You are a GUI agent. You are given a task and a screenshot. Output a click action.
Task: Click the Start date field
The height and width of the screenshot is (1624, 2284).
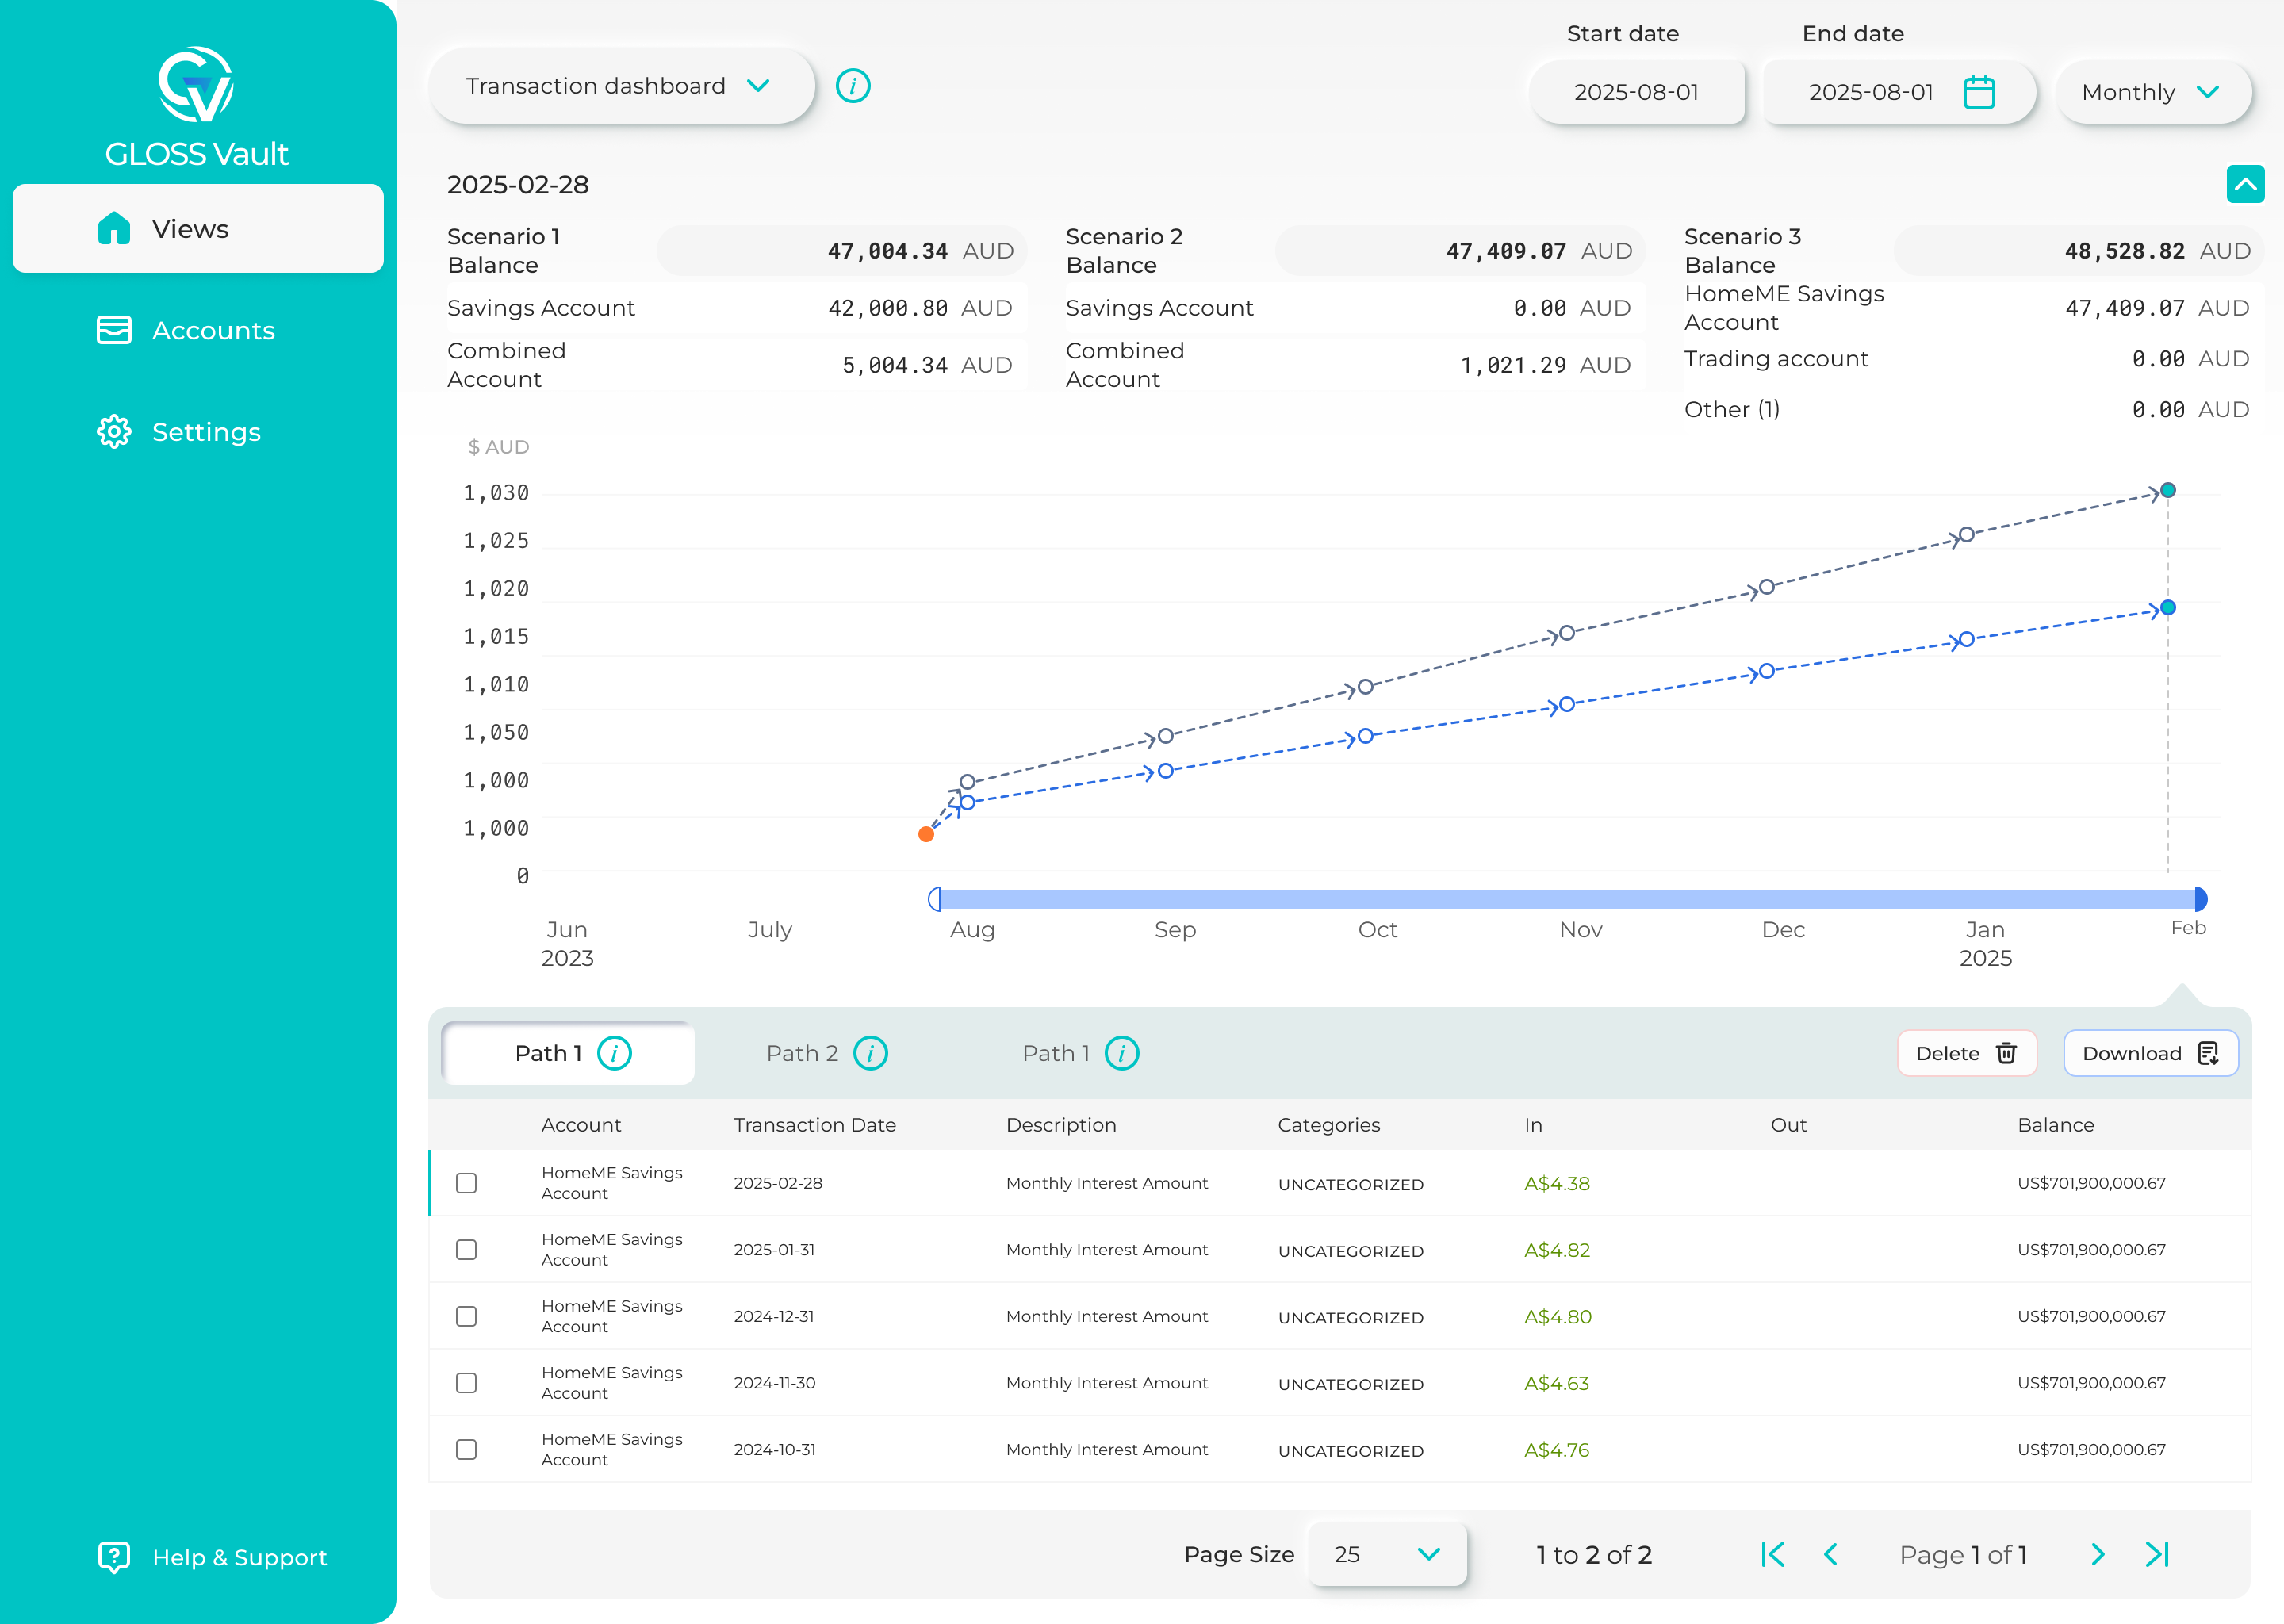1636,92
